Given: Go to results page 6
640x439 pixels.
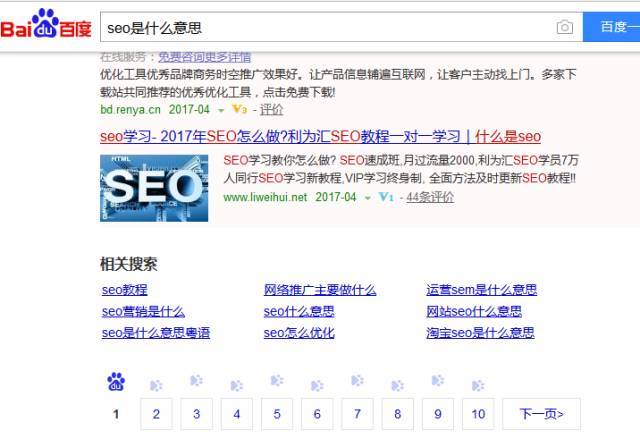Looking at the screenshot, I should point(317,414).
